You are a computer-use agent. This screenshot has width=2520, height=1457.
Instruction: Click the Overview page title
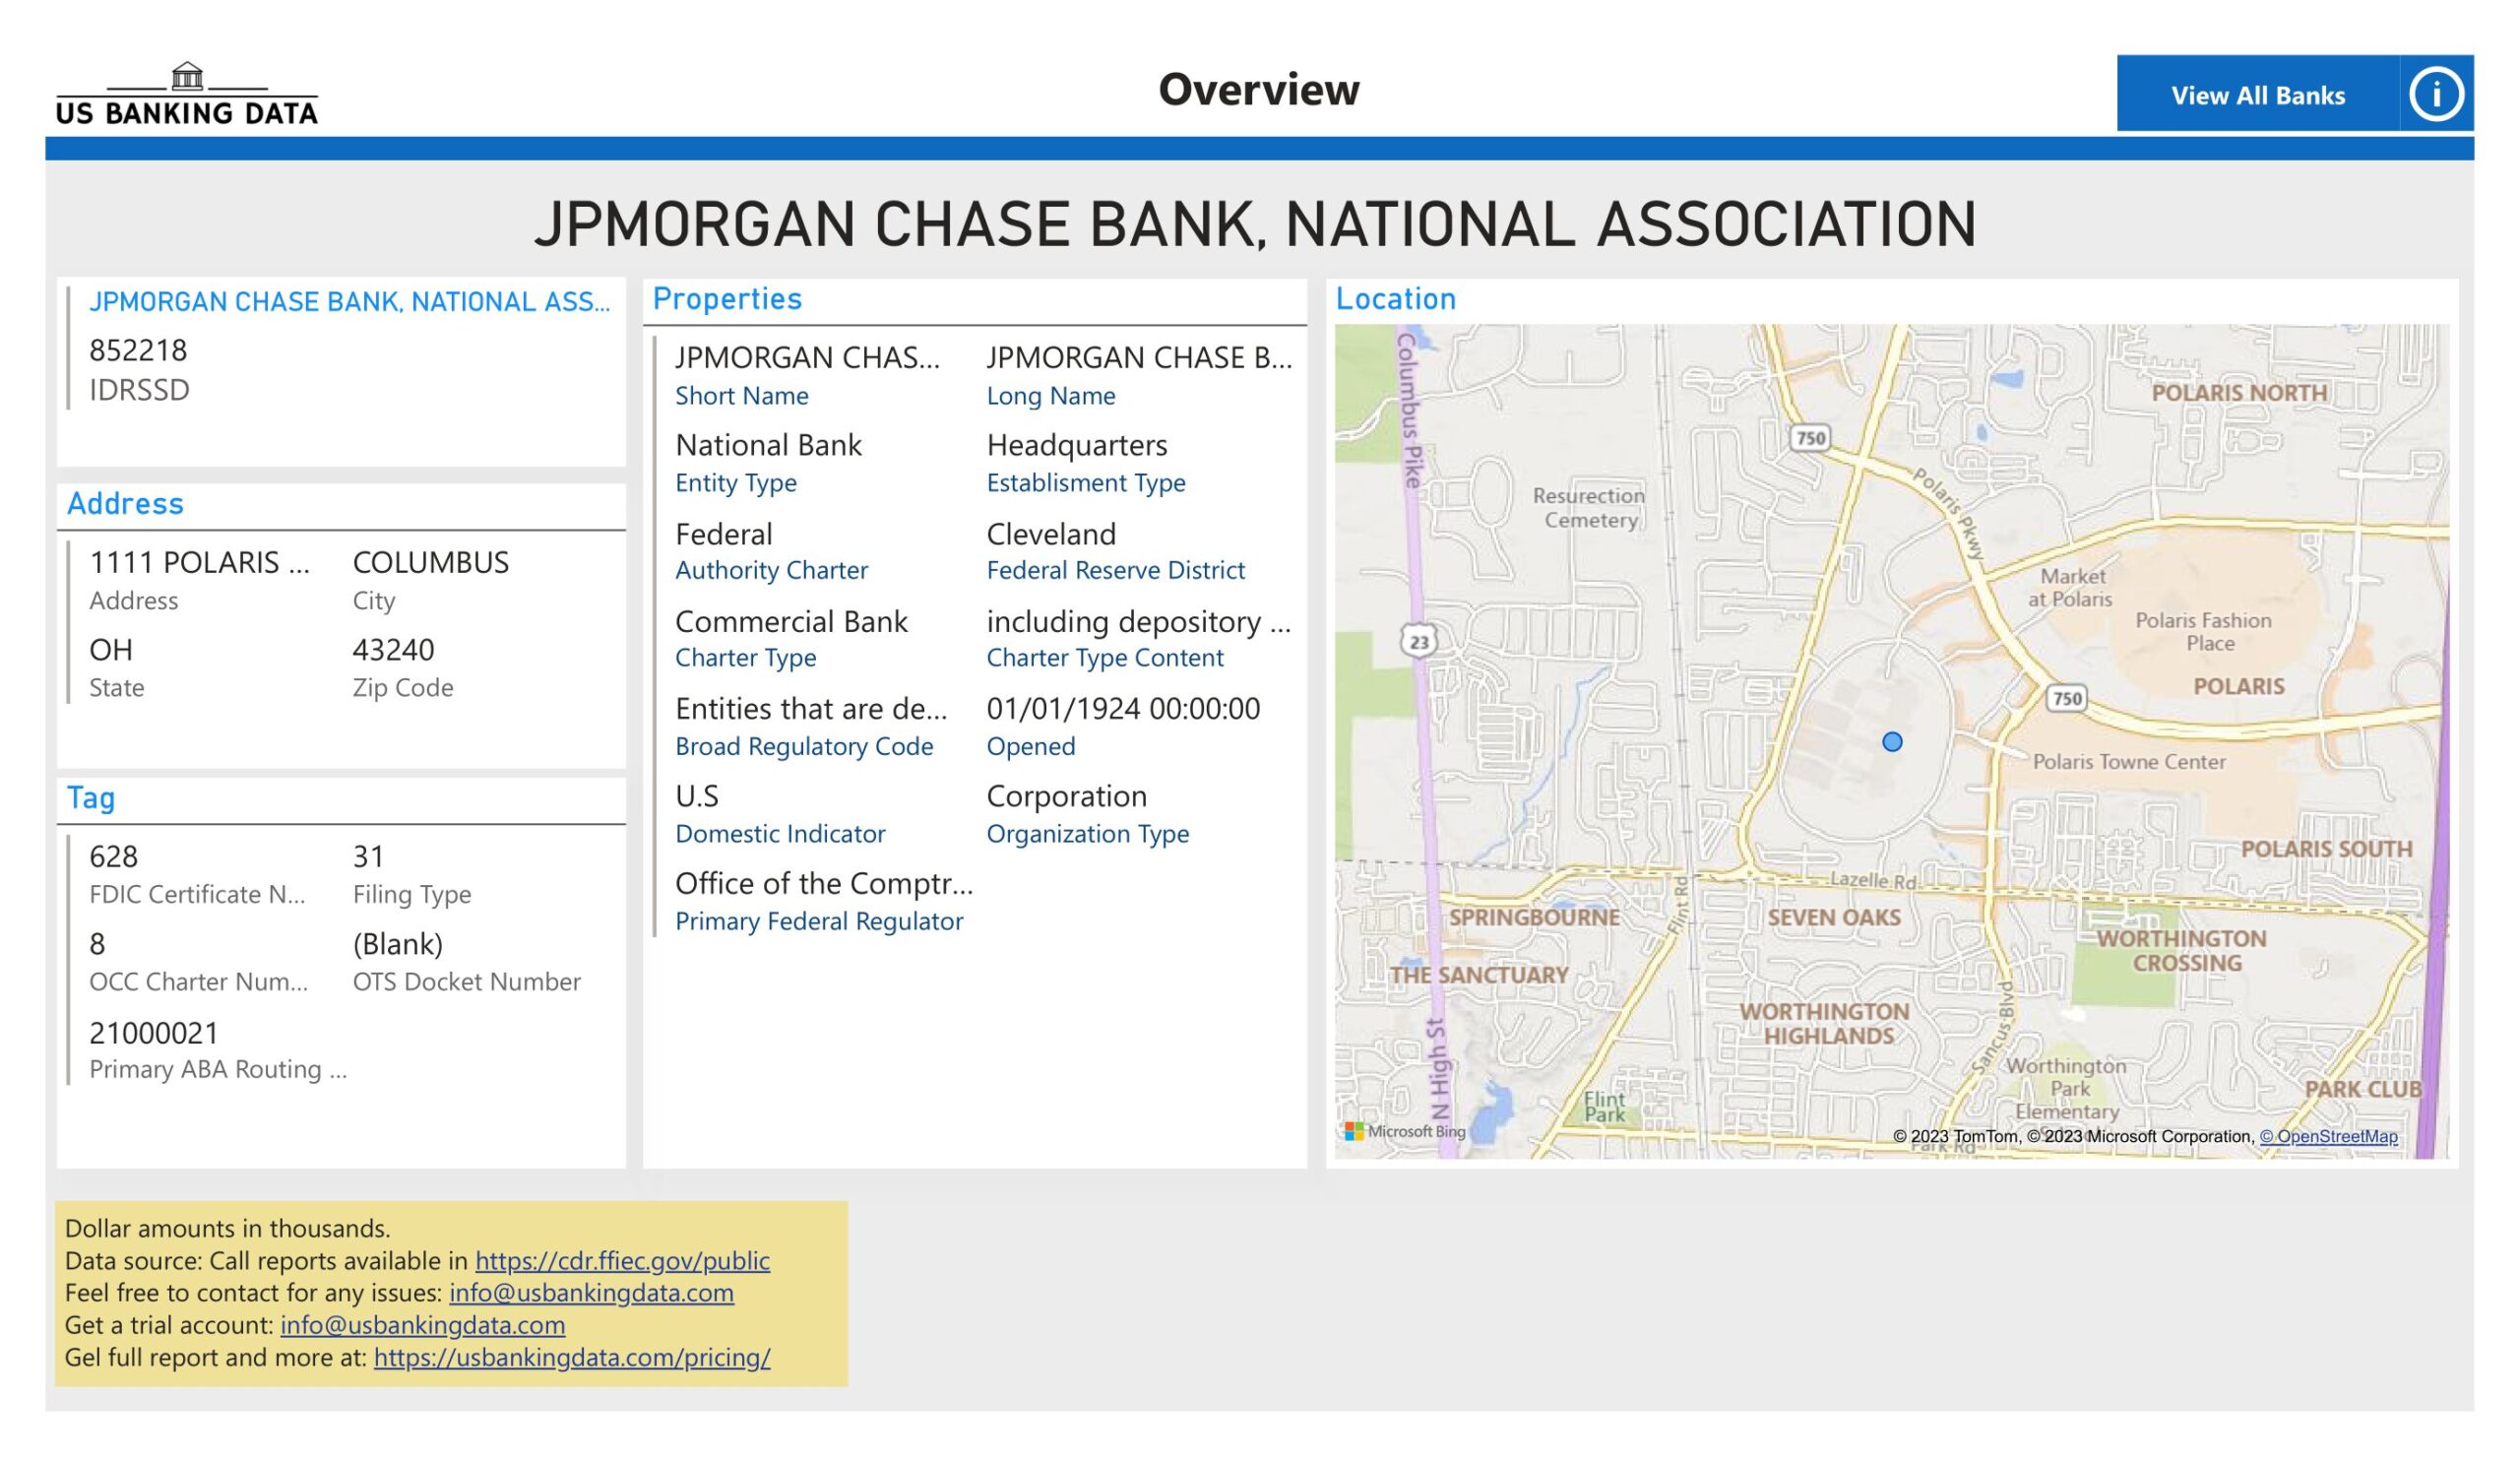click(1259, 89)
